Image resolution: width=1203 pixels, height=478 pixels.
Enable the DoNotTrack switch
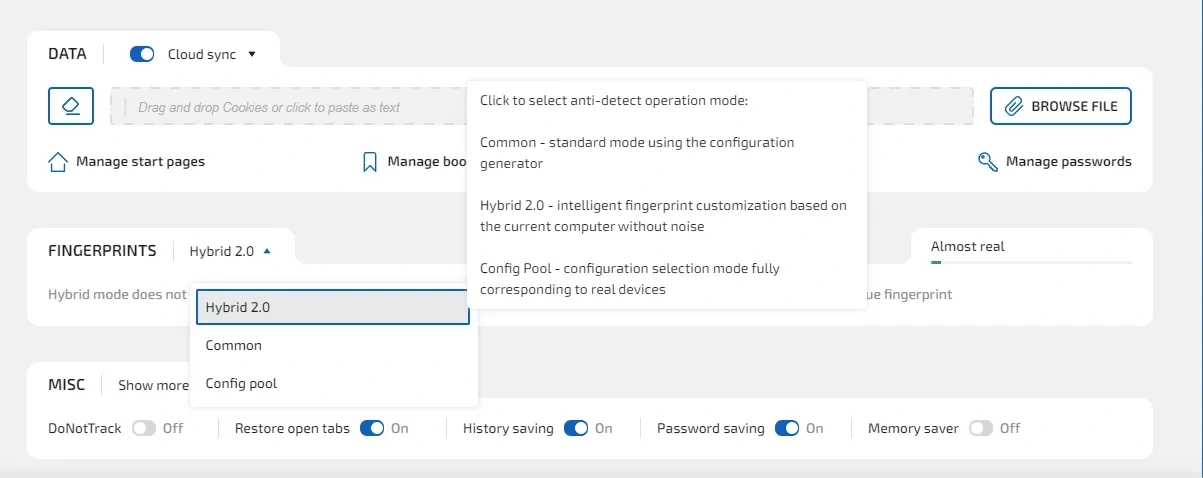(144, 428)
